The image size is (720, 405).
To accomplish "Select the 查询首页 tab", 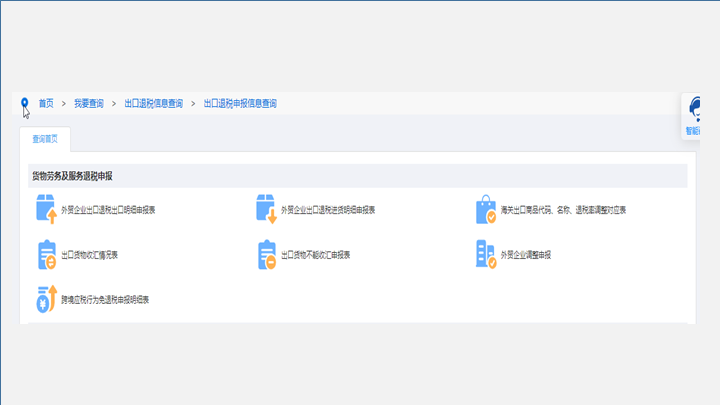I will [x=45, y=139].
